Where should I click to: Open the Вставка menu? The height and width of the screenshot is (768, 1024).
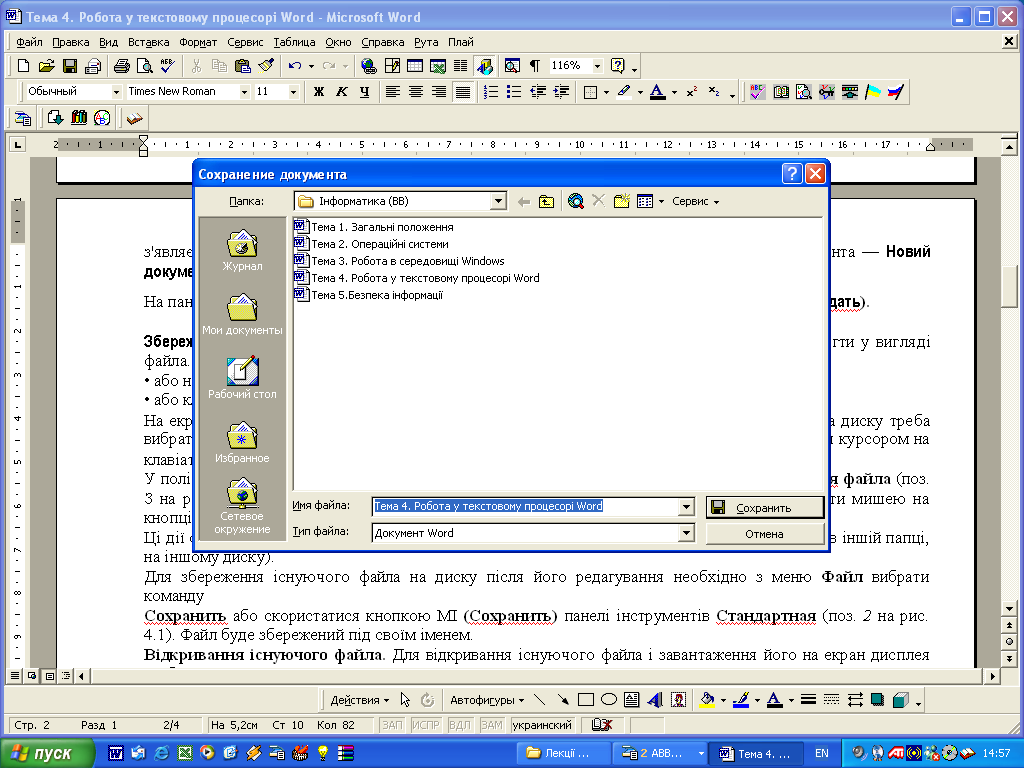[148, 42]
